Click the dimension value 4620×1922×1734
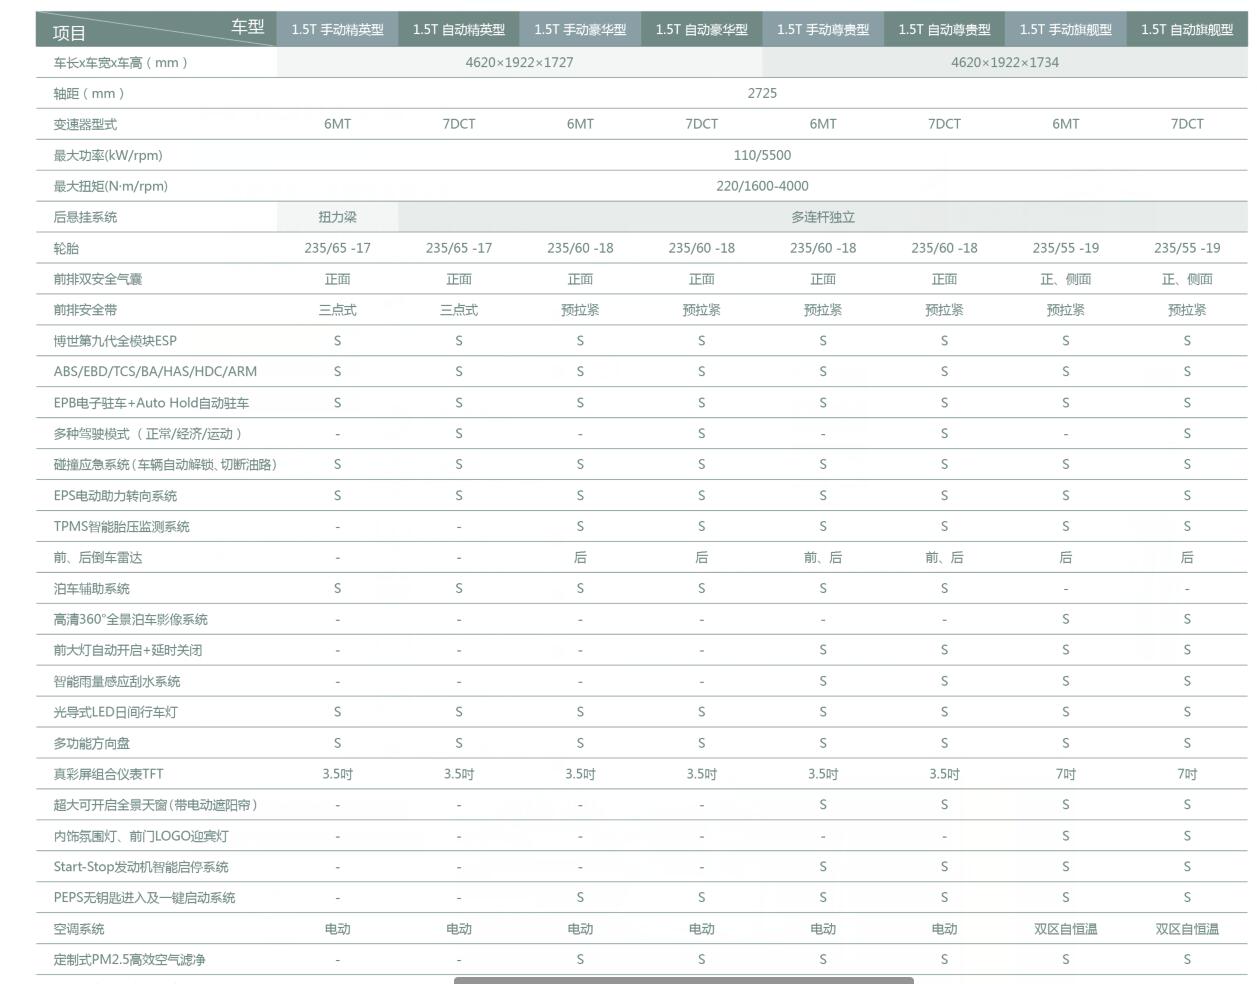 [1005, 62]
